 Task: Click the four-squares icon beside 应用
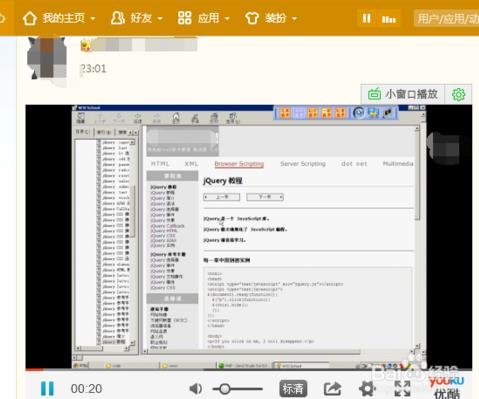184,18
